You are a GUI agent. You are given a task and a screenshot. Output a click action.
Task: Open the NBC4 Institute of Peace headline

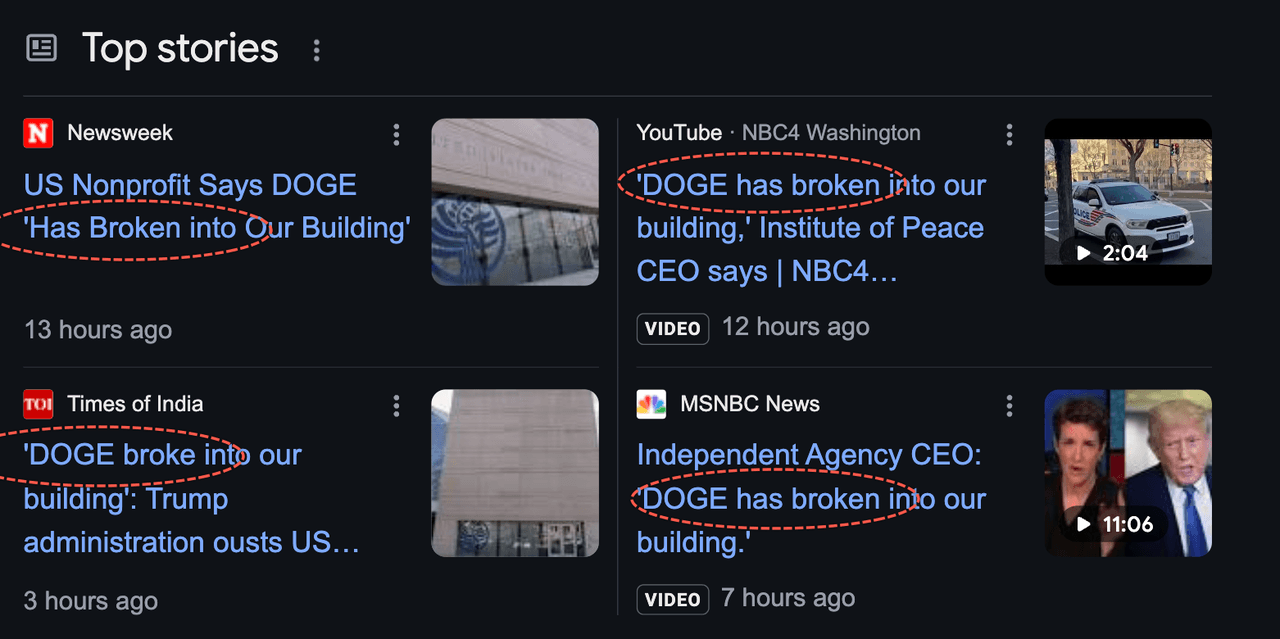pos(810,228)
